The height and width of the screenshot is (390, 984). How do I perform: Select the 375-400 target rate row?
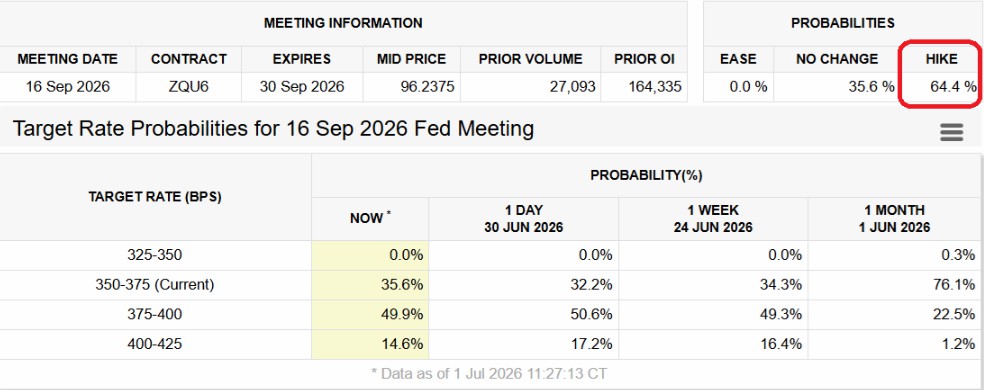(x=491, y=315)
